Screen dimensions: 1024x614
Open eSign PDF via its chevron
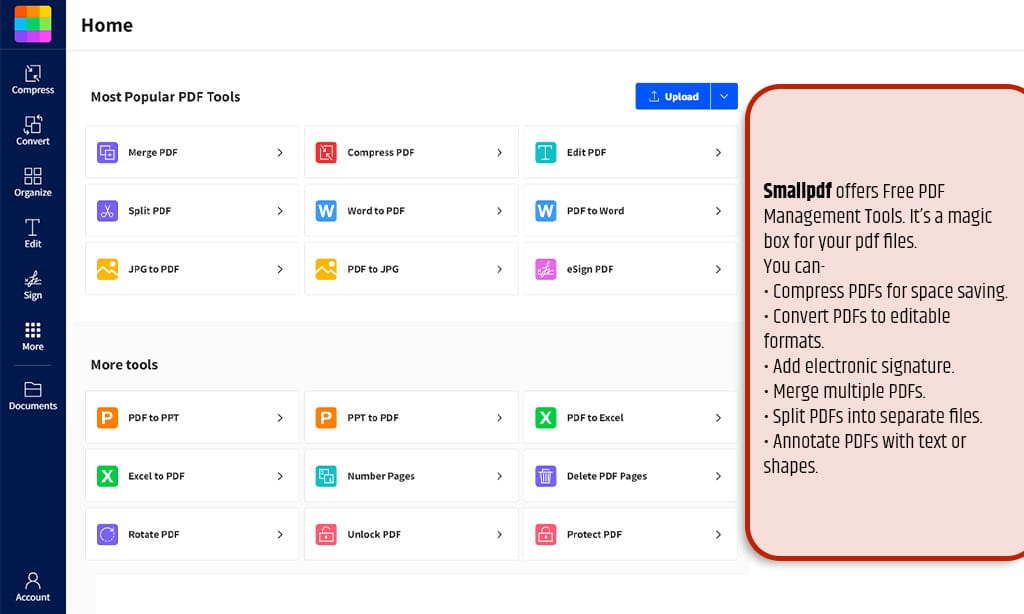click(x=718, y=268)
